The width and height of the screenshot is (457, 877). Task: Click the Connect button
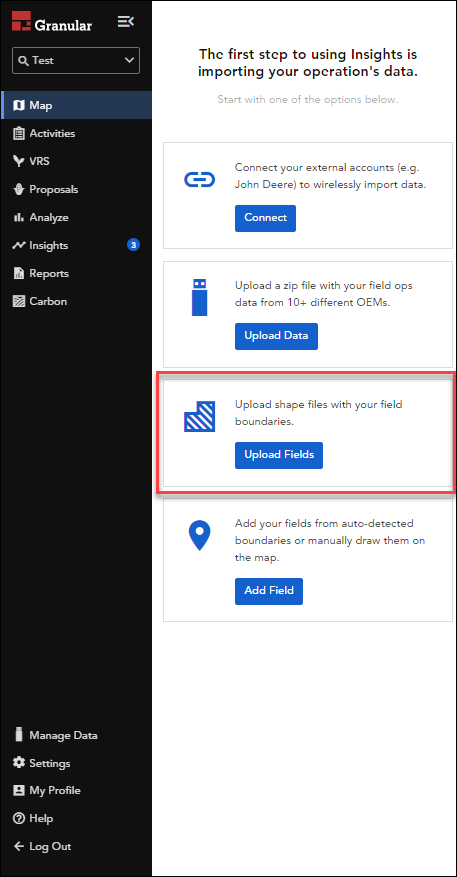point(265,218)
